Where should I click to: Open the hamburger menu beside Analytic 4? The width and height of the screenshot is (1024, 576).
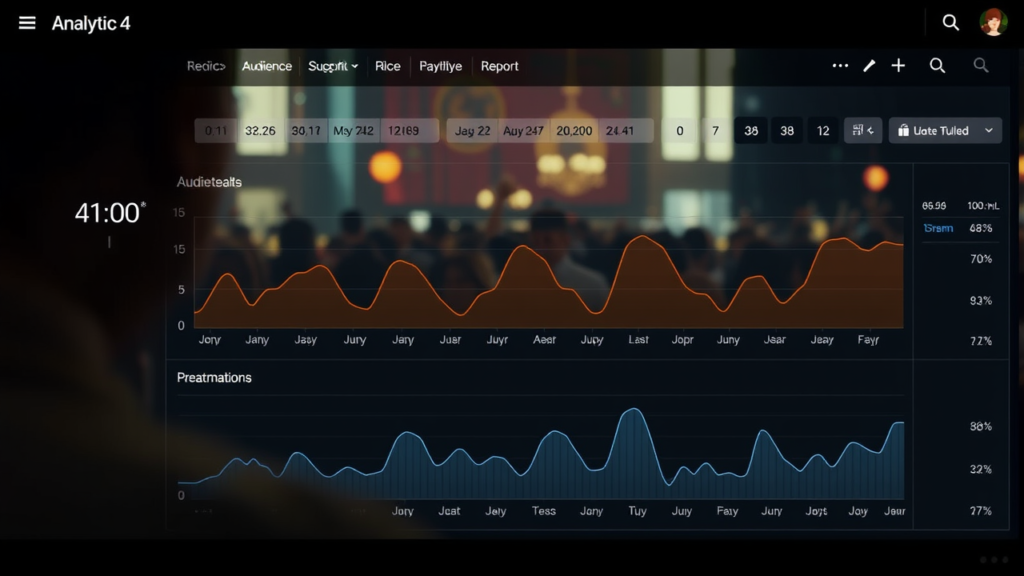coord(27,23)
